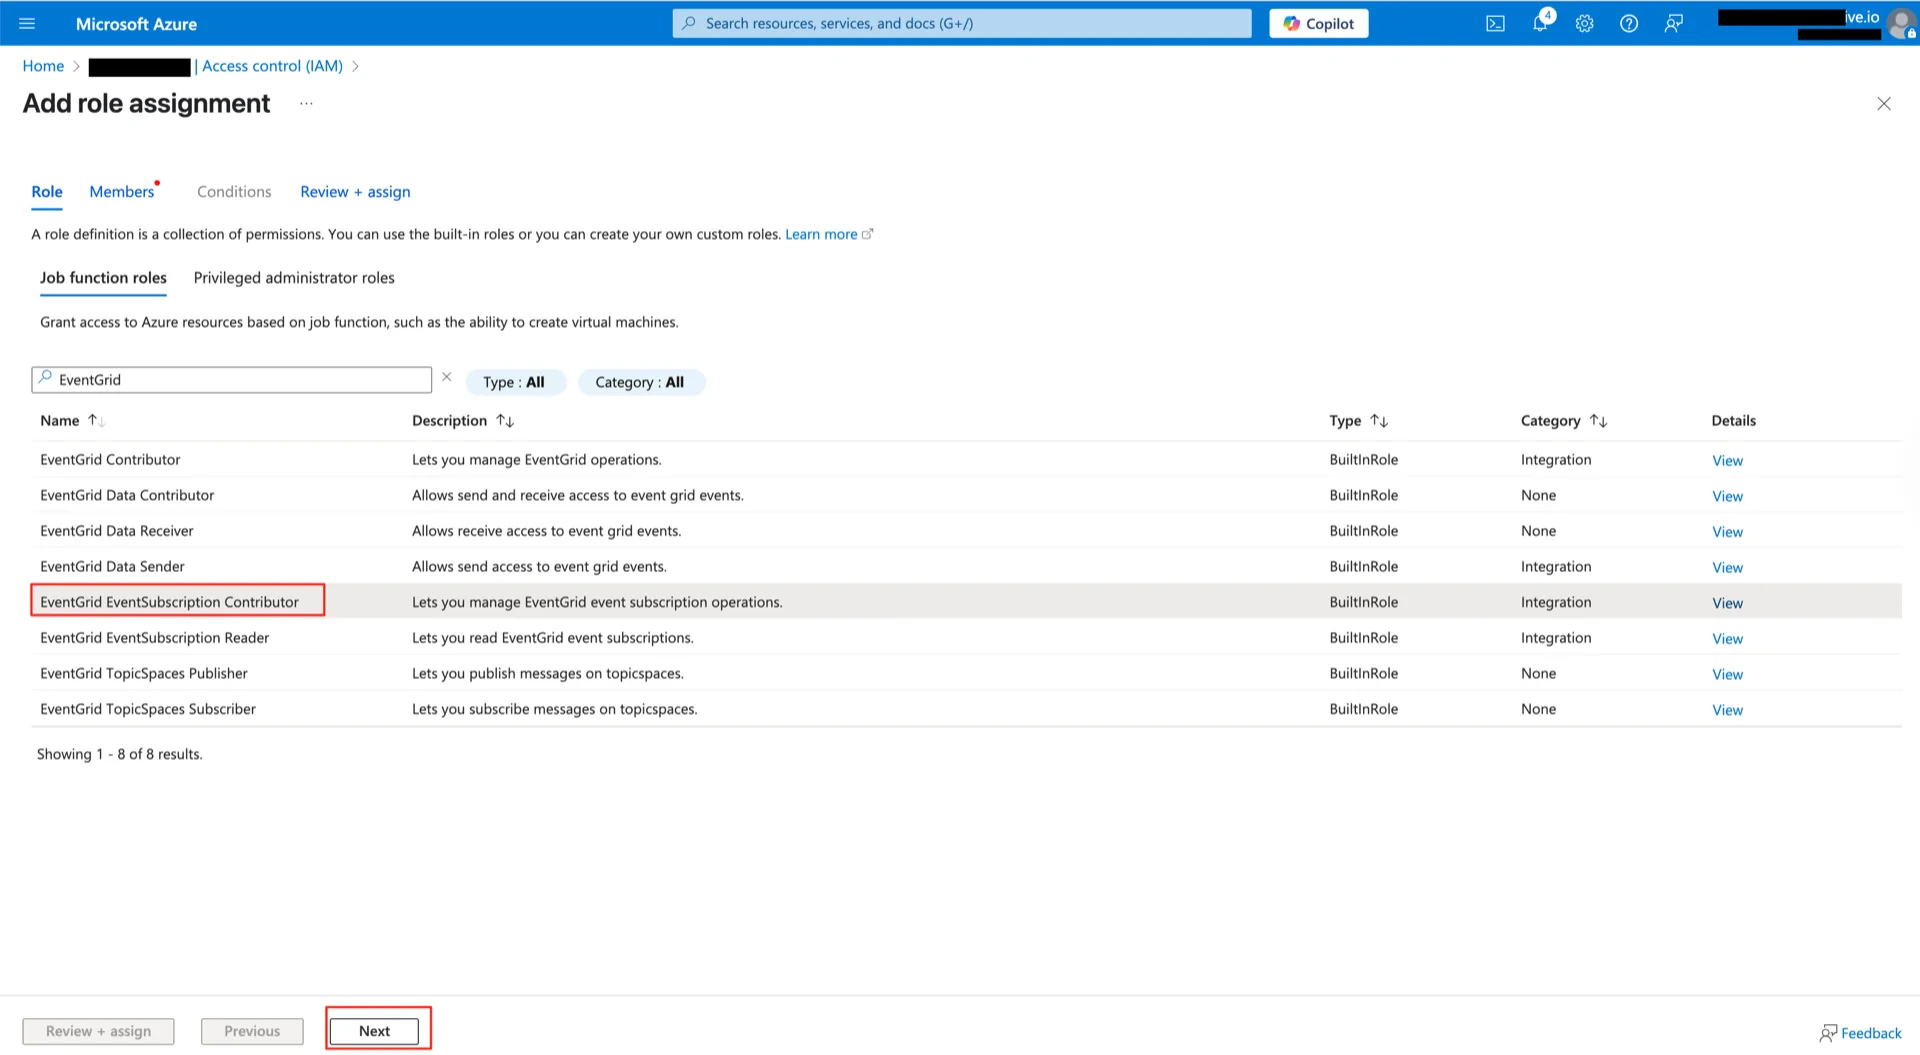Screen dimensions: 1920x1055
Task: Open Access control (IAM) breadcrumb
Action: [272, 66]
